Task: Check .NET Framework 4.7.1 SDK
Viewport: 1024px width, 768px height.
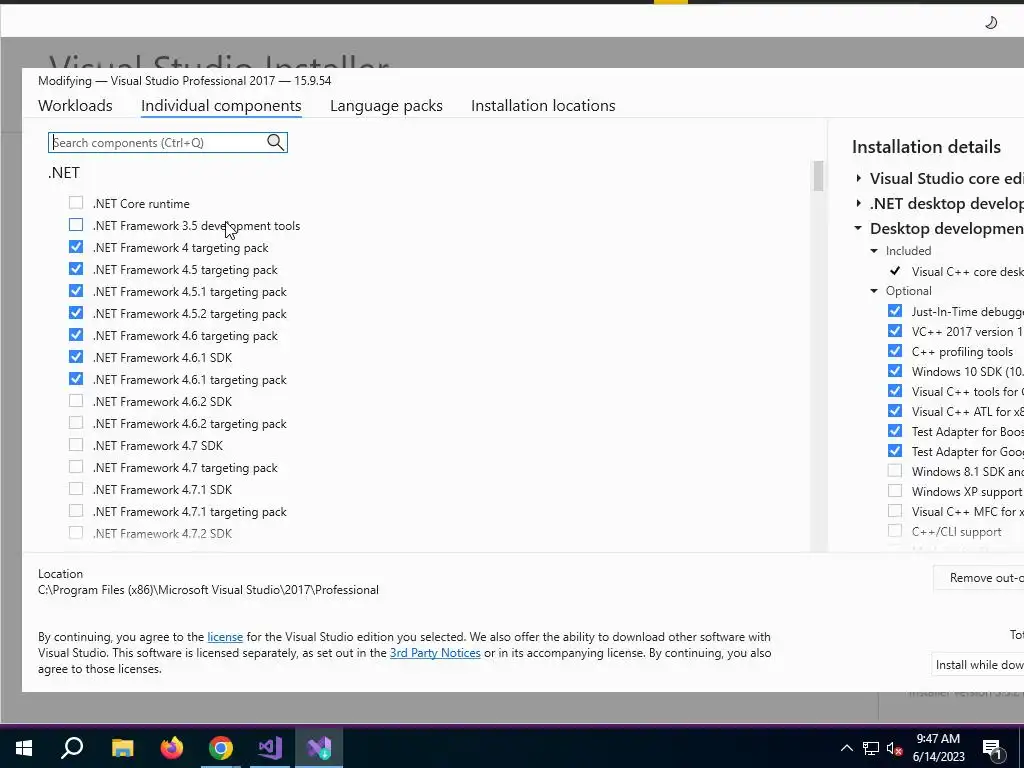Action: [x=76, y=489]
